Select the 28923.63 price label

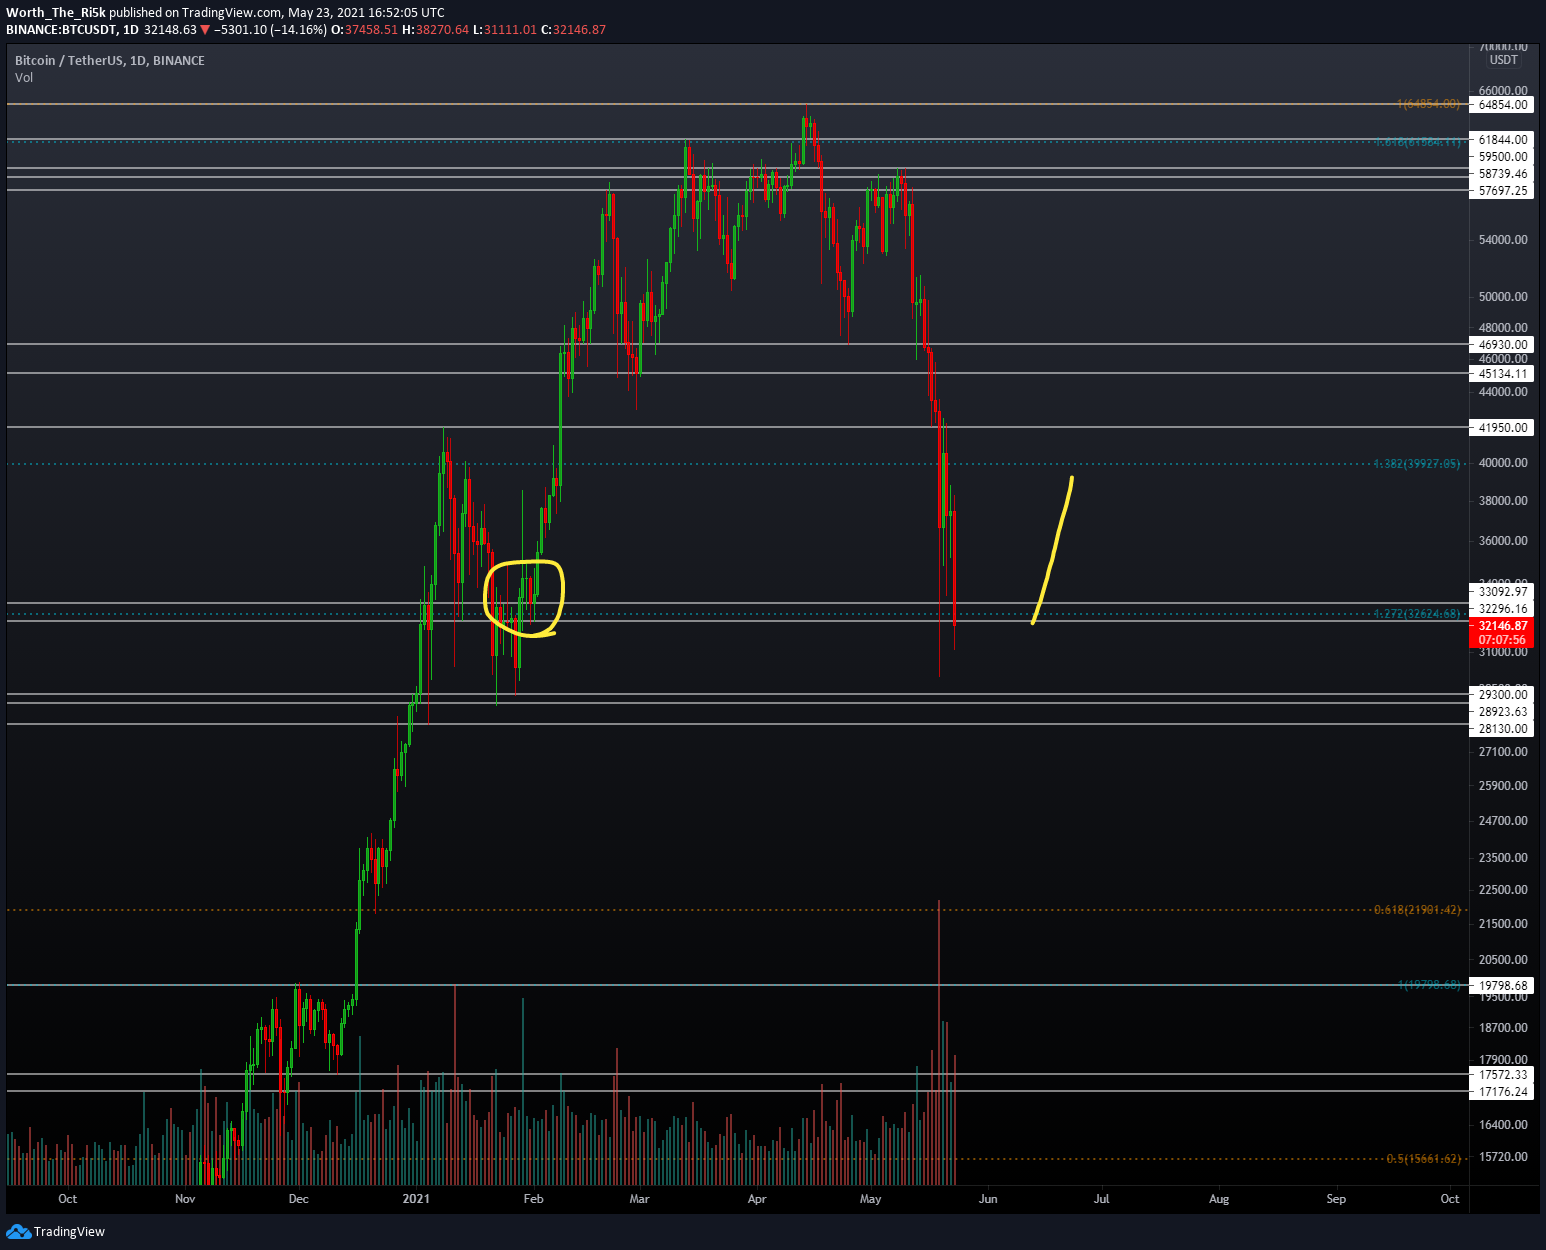pos(1501,712)
